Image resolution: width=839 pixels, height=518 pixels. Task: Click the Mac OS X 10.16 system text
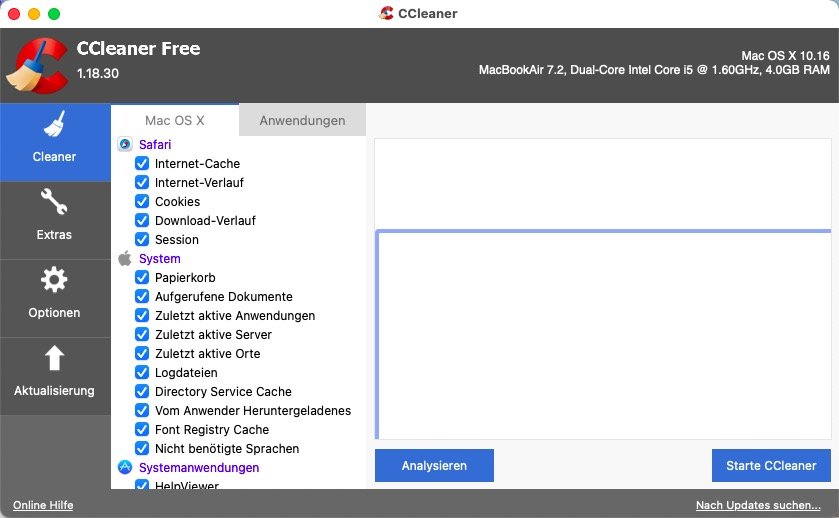click(785, 56)
